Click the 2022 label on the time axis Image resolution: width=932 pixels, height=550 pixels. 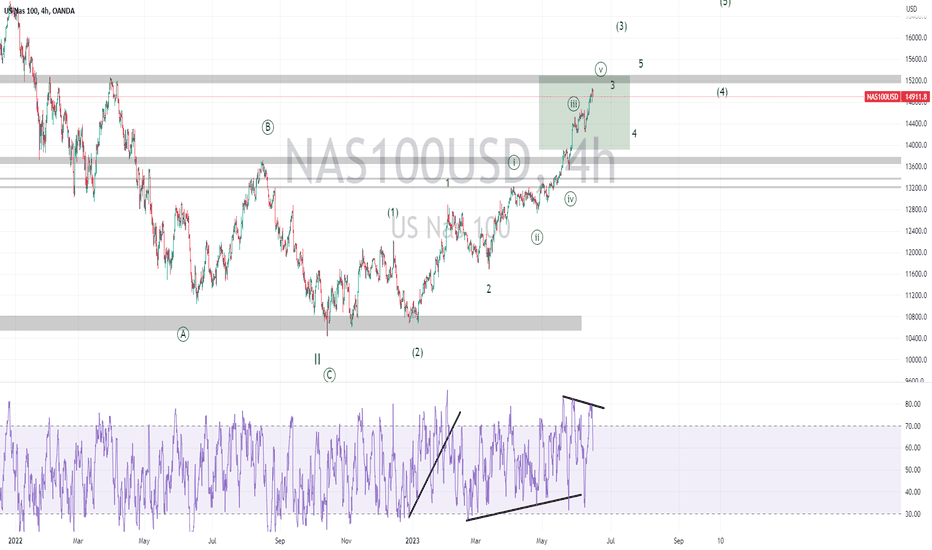tap(15, 541)
